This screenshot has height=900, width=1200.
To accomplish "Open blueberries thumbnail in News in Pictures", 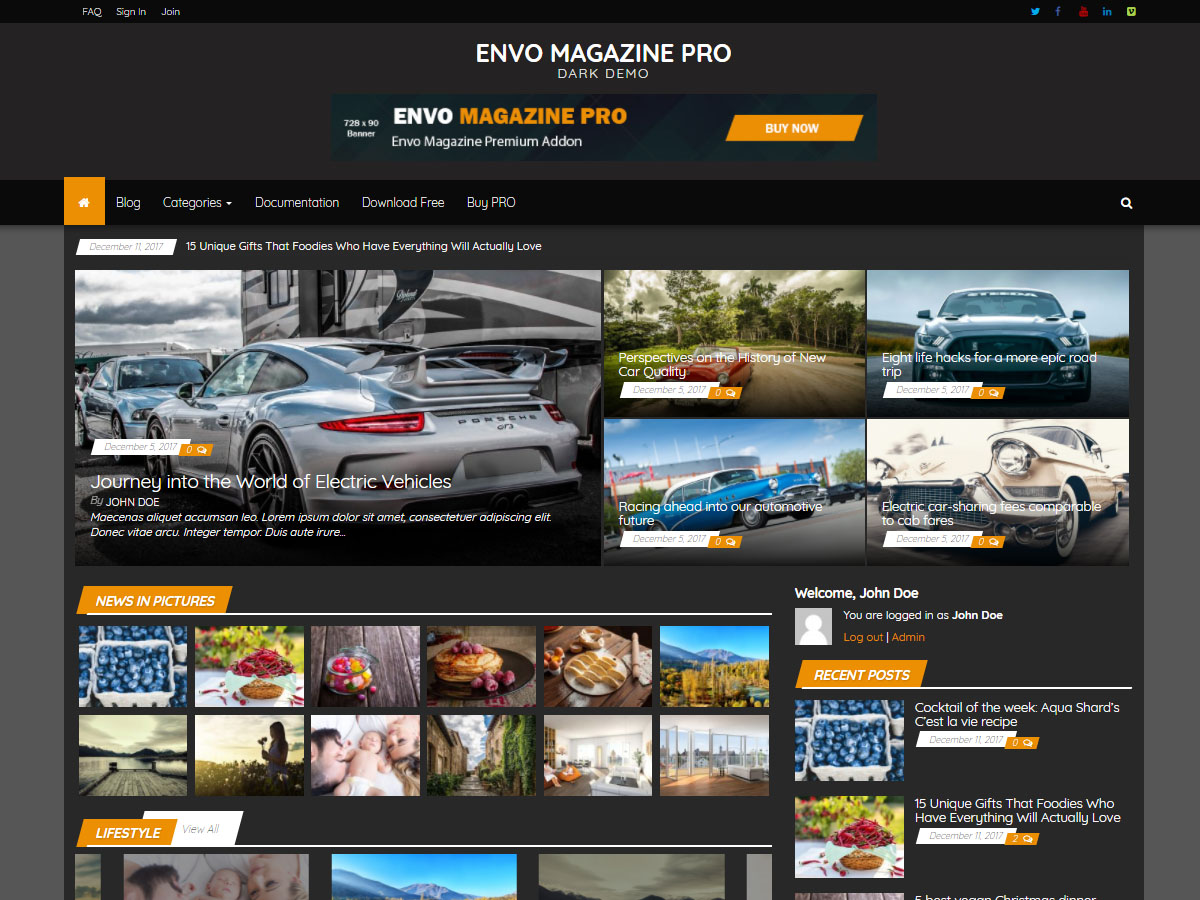I will point(133,666).
